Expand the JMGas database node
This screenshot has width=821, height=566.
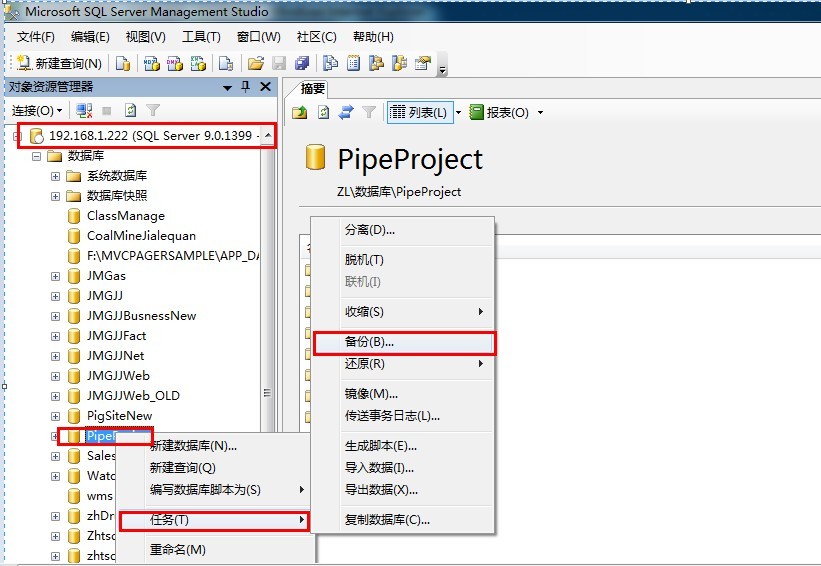56,276
